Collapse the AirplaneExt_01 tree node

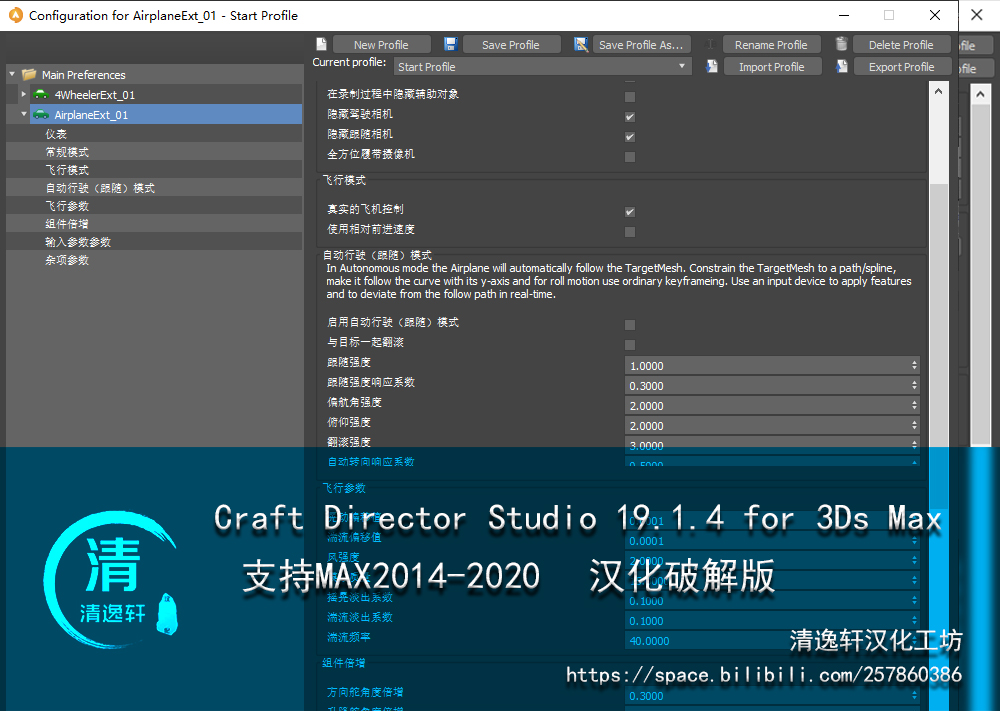(x=24, y=114)
